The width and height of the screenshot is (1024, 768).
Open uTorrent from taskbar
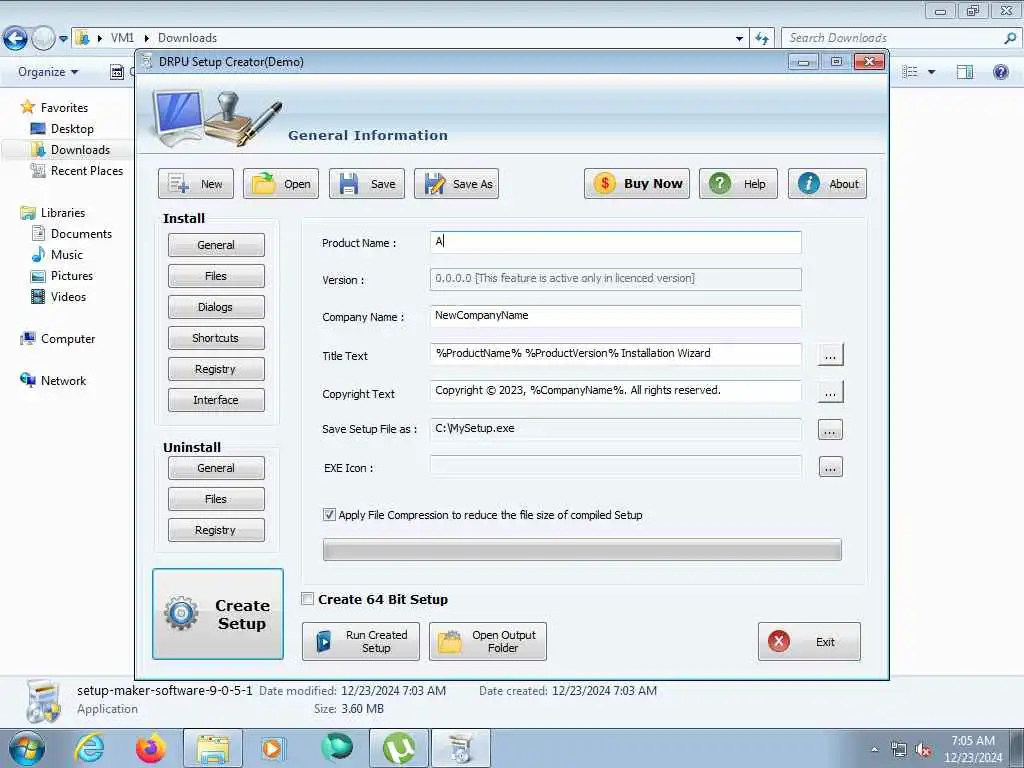(399, 748)
